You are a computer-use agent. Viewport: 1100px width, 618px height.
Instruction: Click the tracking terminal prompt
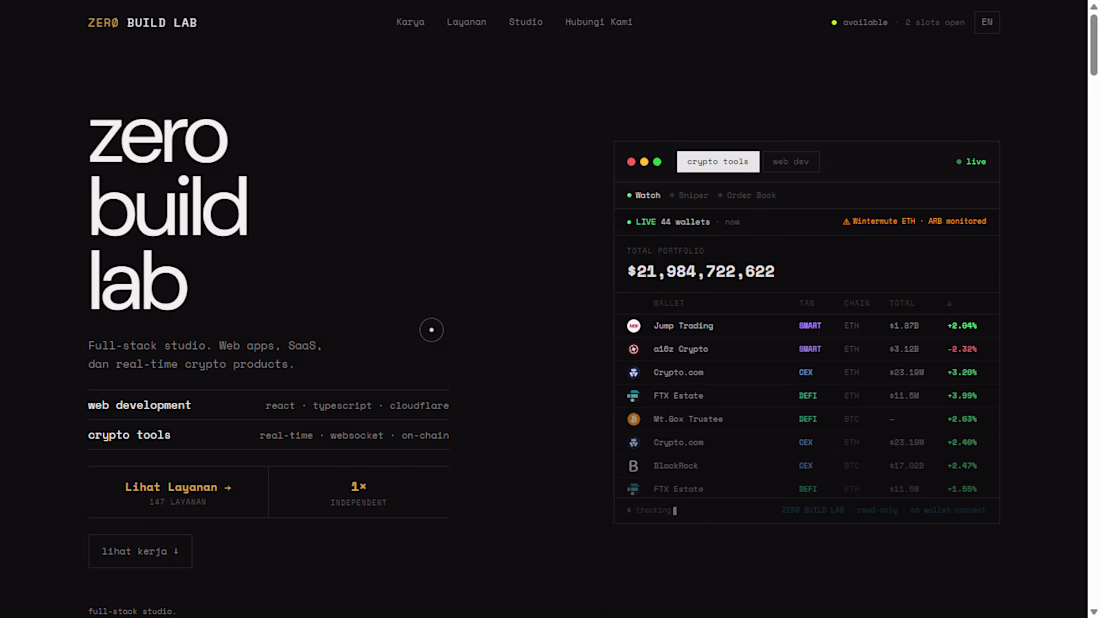coord(651,511)
